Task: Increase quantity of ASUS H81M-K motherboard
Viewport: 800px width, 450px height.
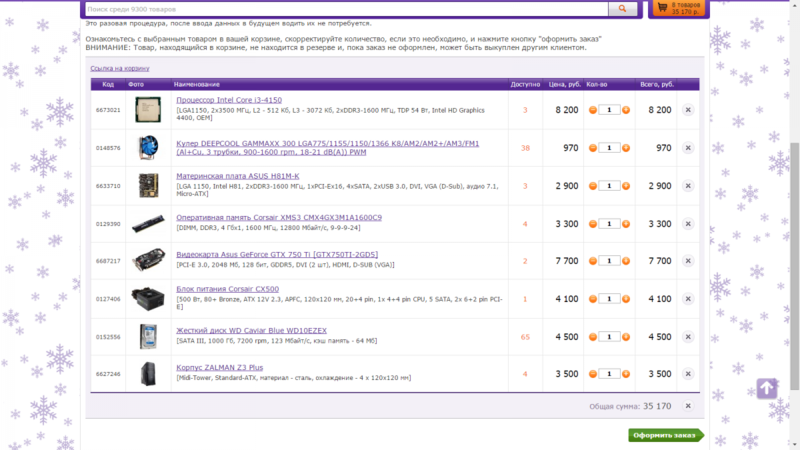Action: (626, 186)
